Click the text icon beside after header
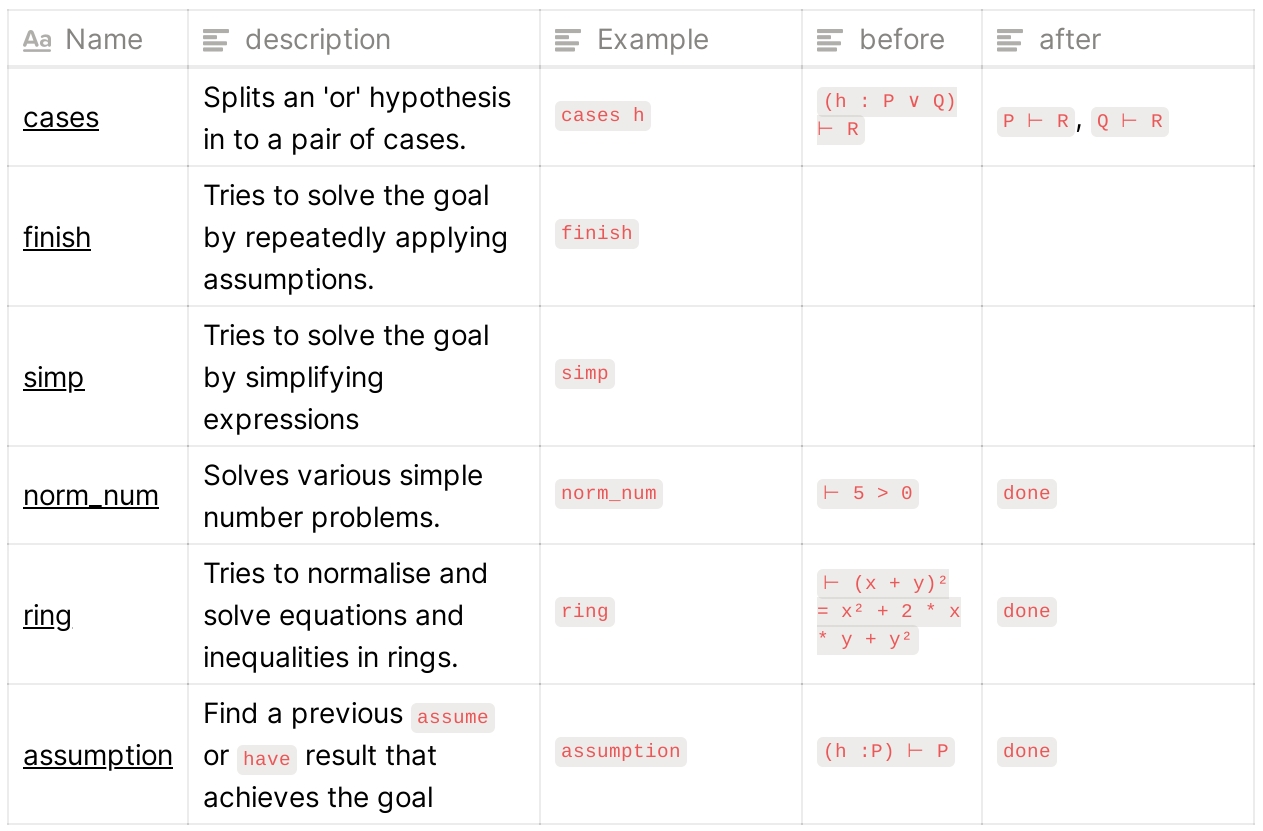1263x831 pixels. tap(1010, 40)
